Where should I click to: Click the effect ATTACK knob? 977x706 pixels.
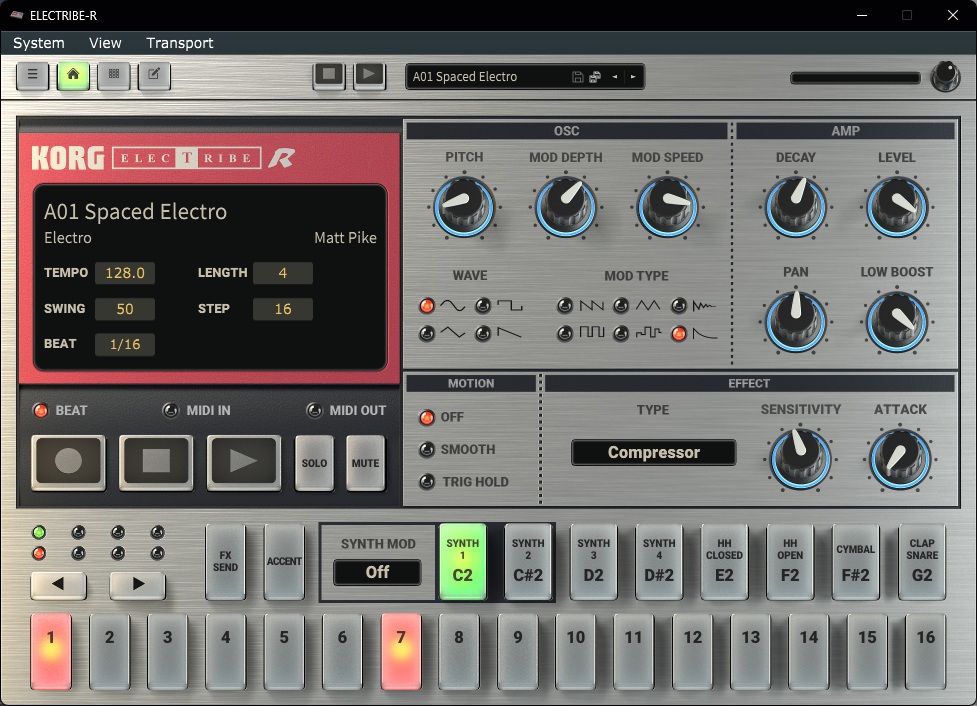900,459
